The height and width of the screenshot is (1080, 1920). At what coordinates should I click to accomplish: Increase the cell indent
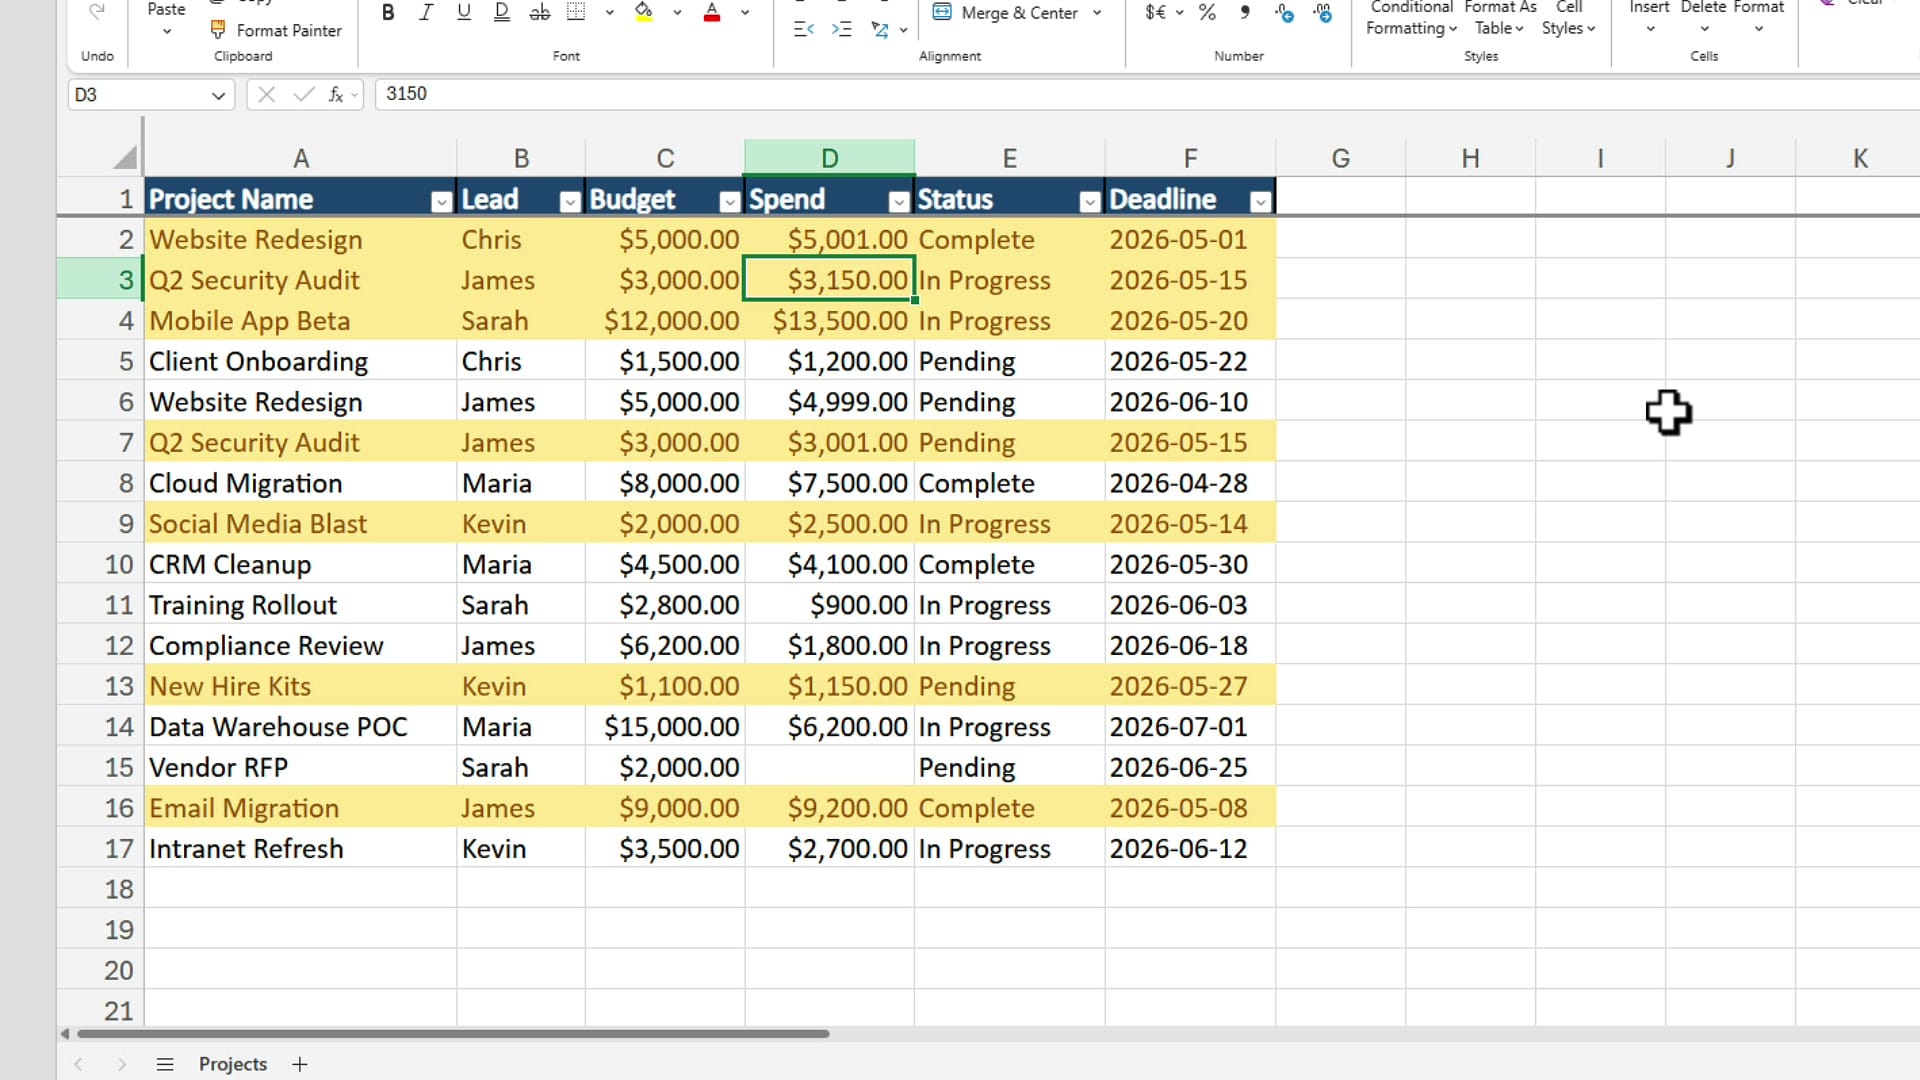click(842, 30)
